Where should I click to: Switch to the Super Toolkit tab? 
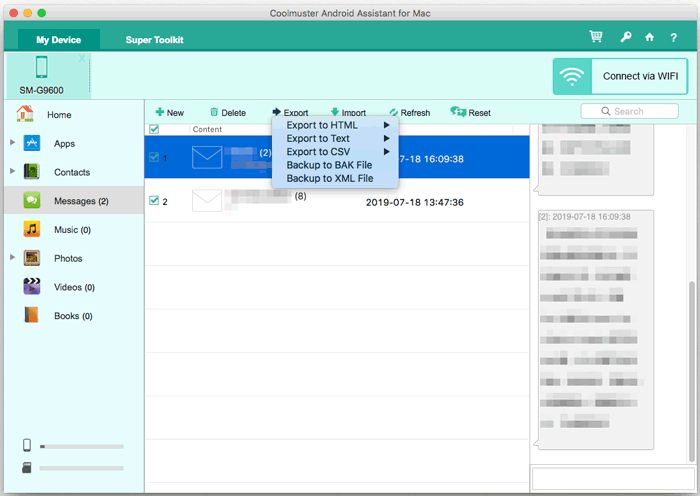pyautogui.click(x=154, y=40)
